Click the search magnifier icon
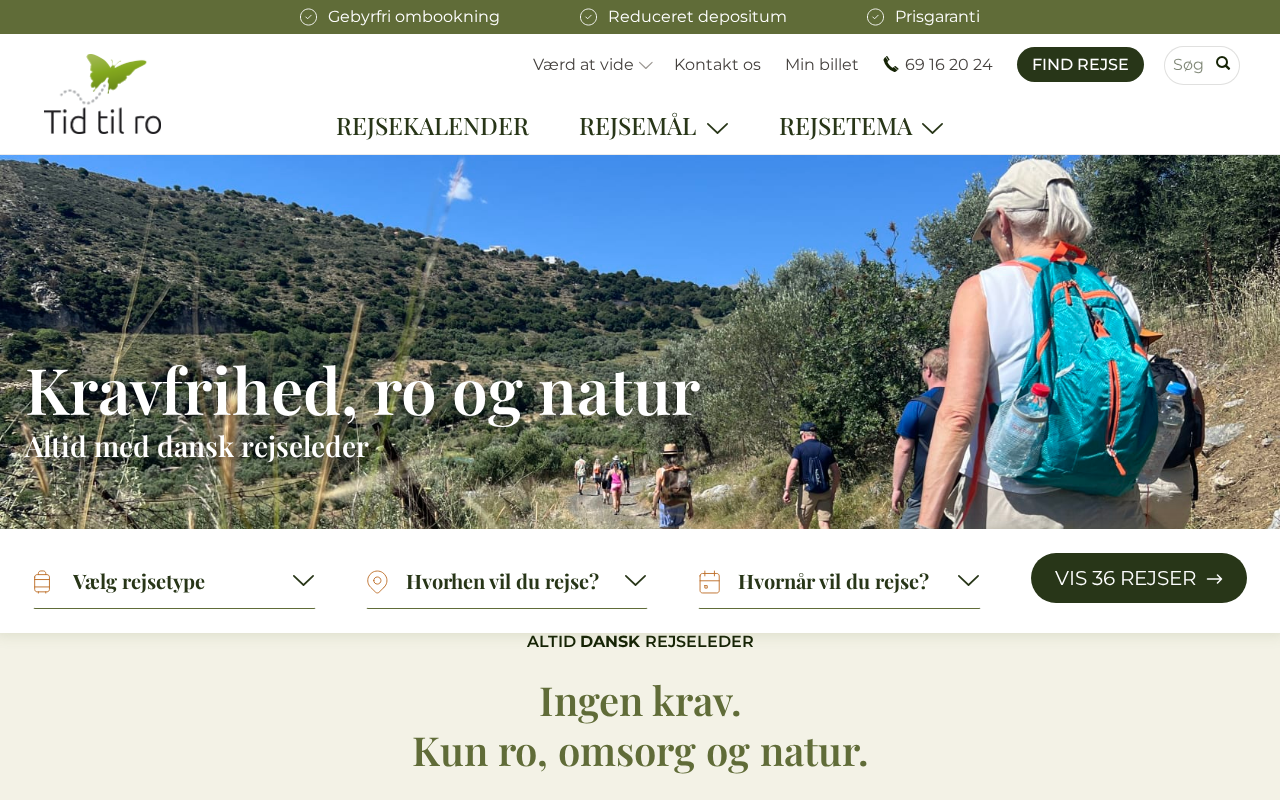Image resolution: width=1280 pixels, height=800 pixels. [1223, 64]
